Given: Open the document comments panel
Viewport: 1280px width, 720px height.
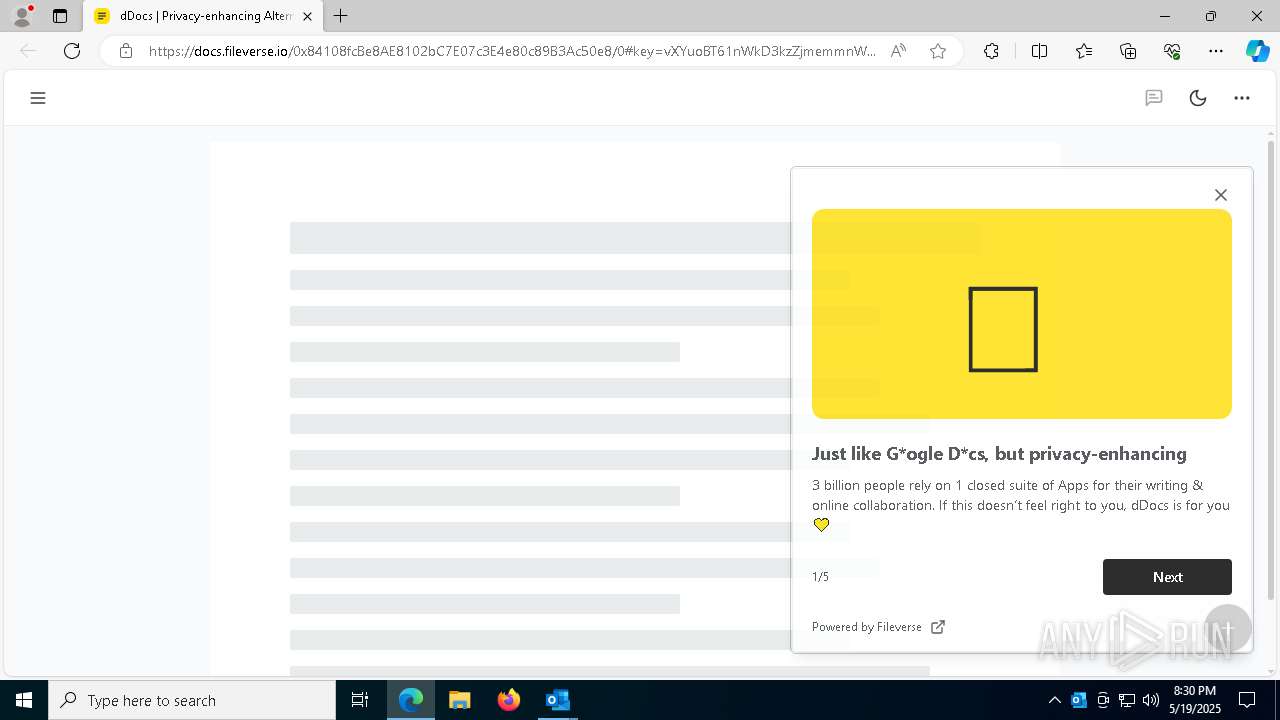Looking at the screenshot, I should (x=1154, y=98).
